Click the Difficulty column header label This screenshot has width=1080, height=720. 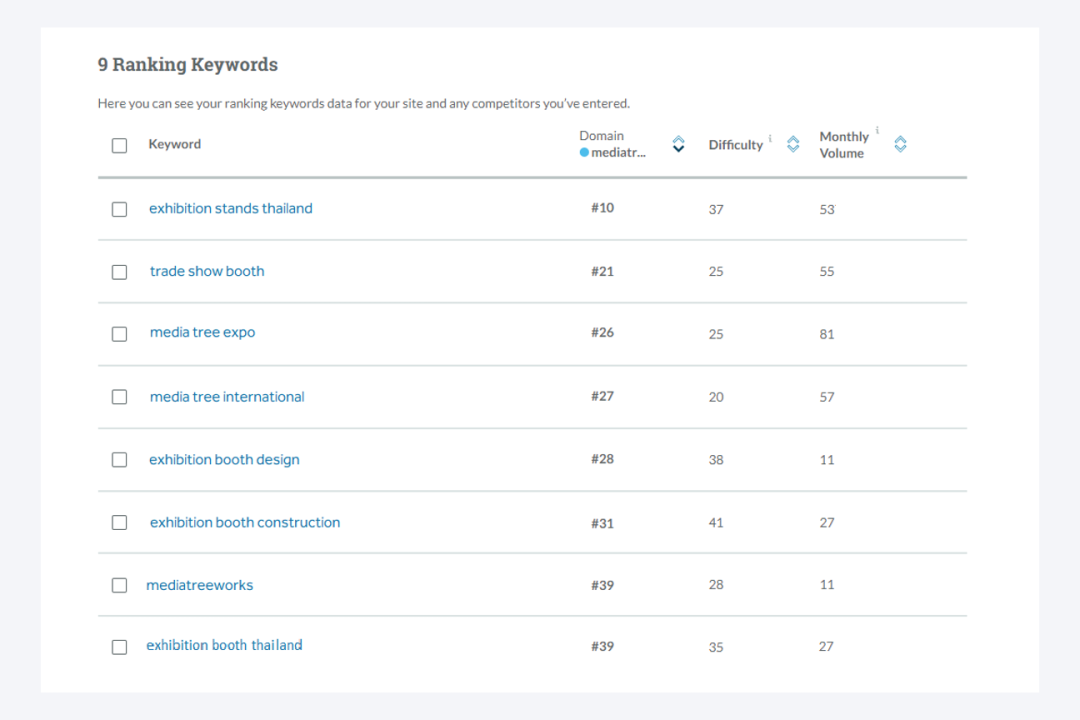click(736, 145)
